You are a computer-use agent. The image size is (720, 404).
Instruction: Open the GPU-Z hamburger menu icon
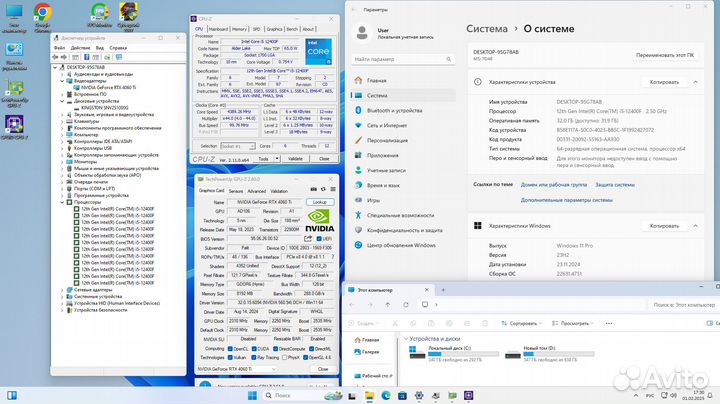[x=333, y=189]
